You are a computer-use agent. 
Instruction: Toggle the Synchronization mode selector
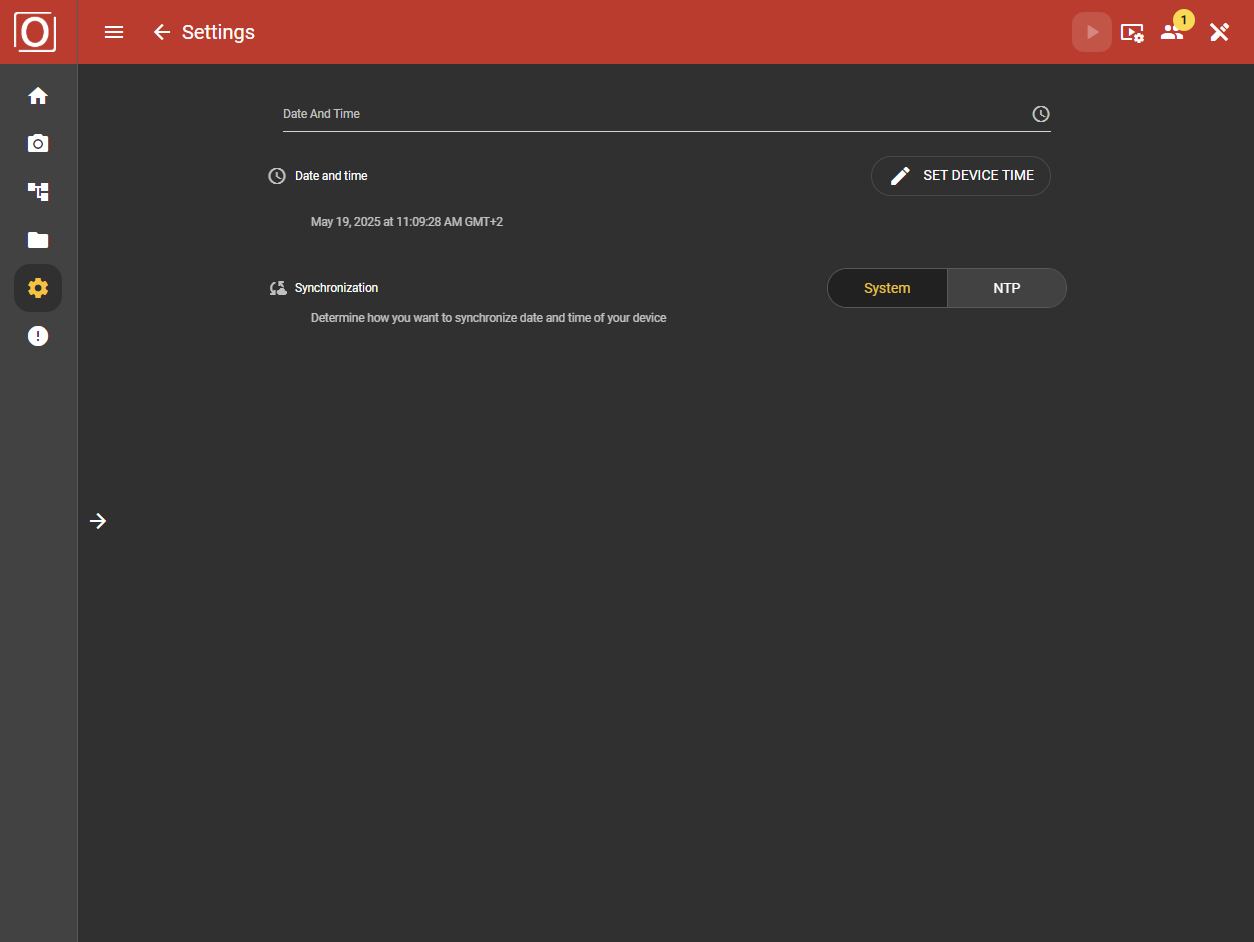(x=946, y=288)
